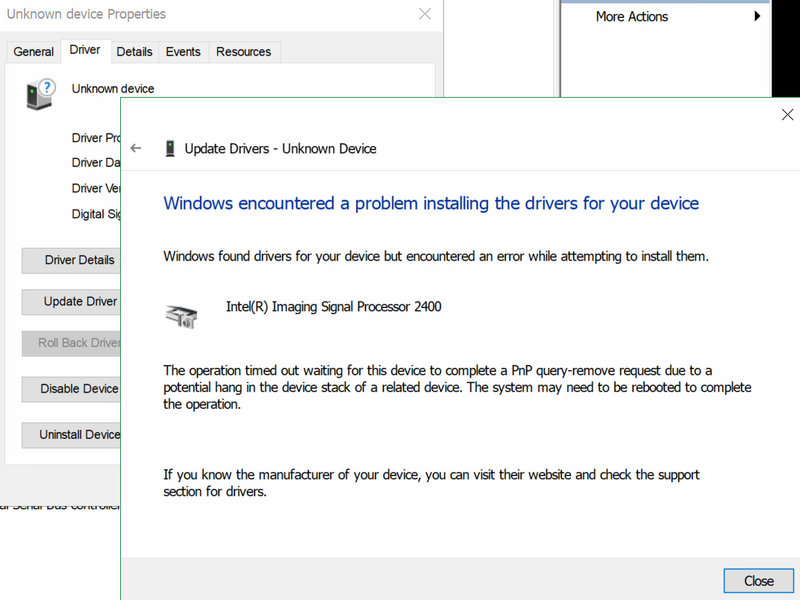Viewport: 800px width, 600px height.
Task: Click the 'Windows encountered a problem' heading
Action: click(x=431, y=204)
